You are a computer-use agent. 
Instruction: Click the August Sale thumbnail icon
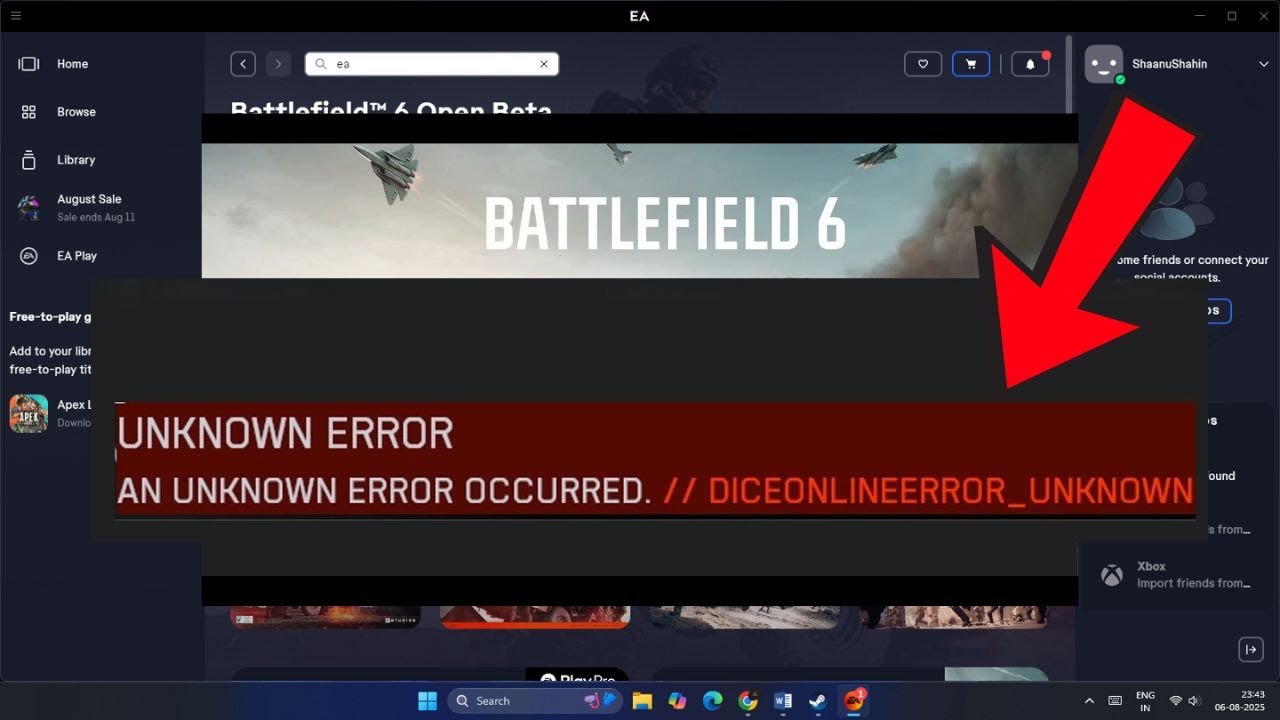pos(29,207)
